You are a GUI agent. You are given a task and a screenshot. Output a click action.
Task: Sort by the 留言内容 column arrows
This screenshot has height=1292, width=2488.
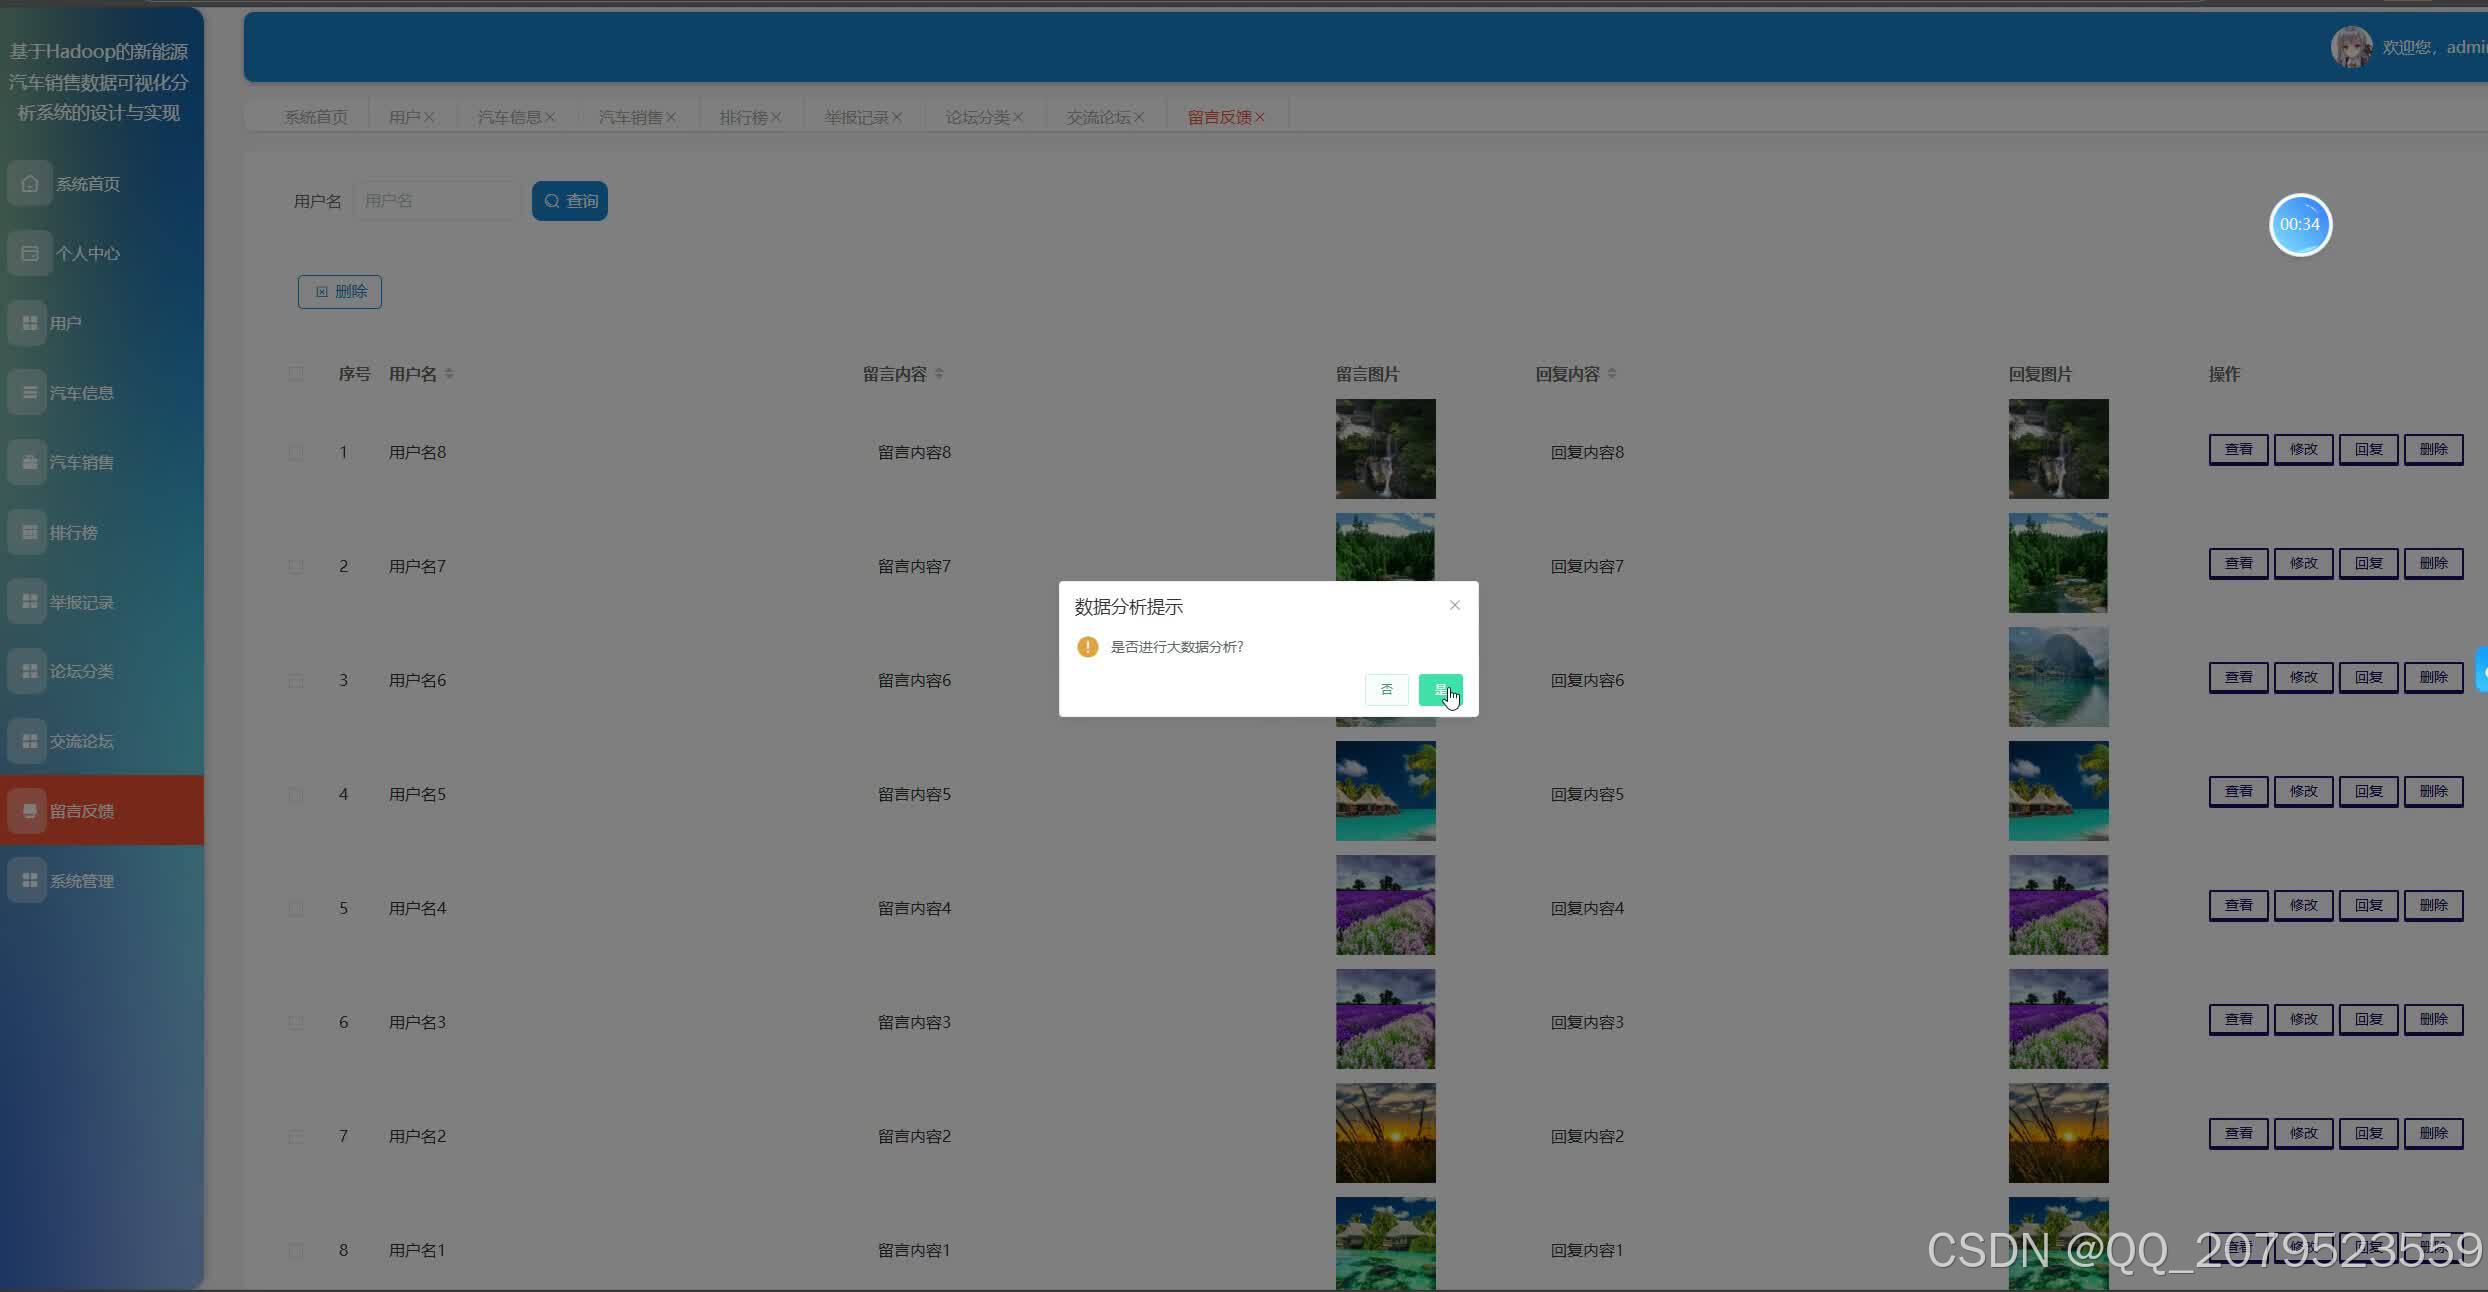point(939,374)
